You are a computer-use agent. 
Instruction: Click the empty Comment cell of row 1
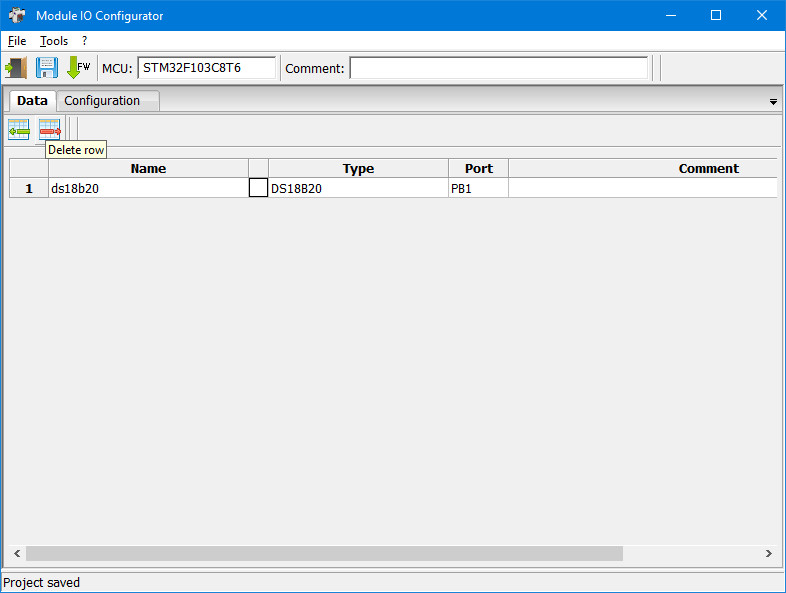(x=643, y=188)
